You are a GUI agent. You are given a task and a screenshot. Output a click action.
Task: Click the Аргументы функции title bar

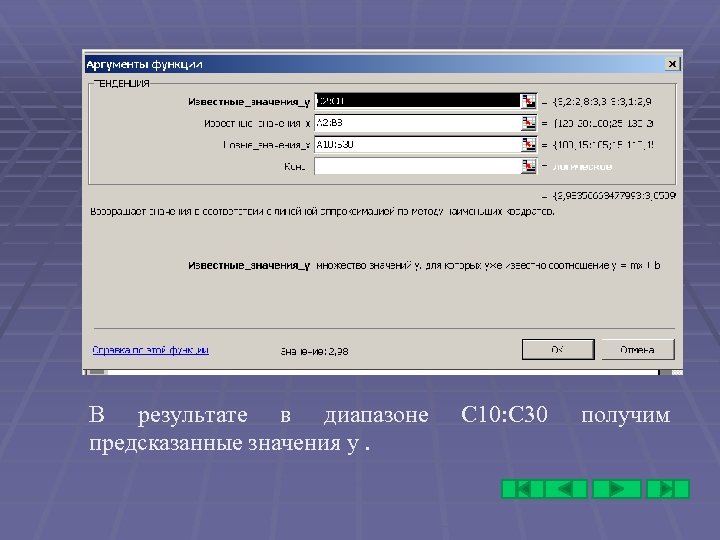[x=374, y=64]
